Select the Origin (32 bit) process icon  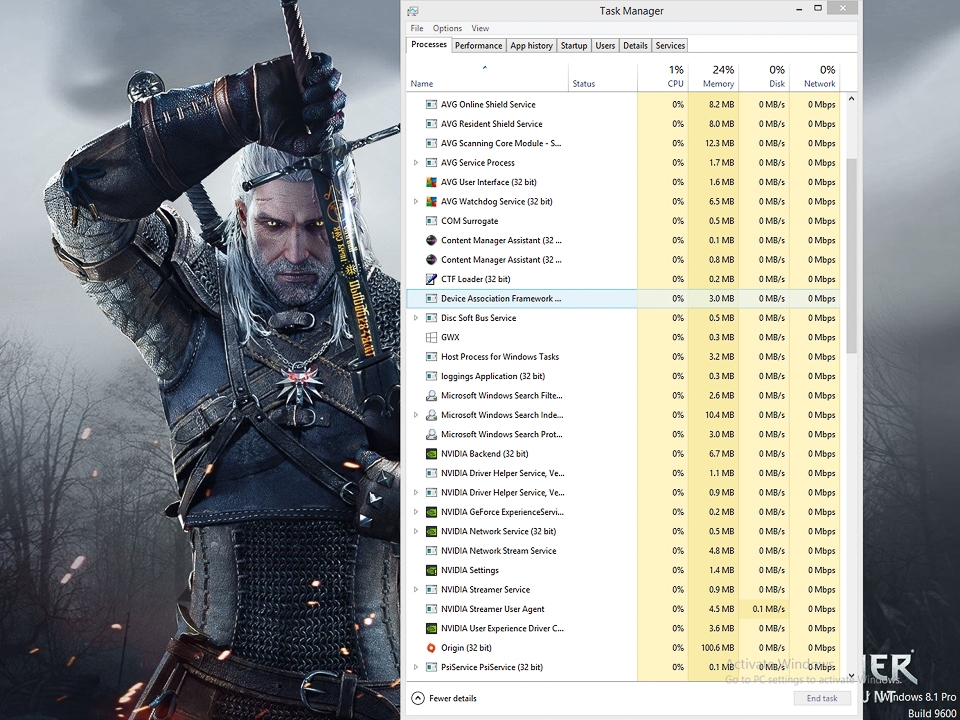(x=431, y=648)
